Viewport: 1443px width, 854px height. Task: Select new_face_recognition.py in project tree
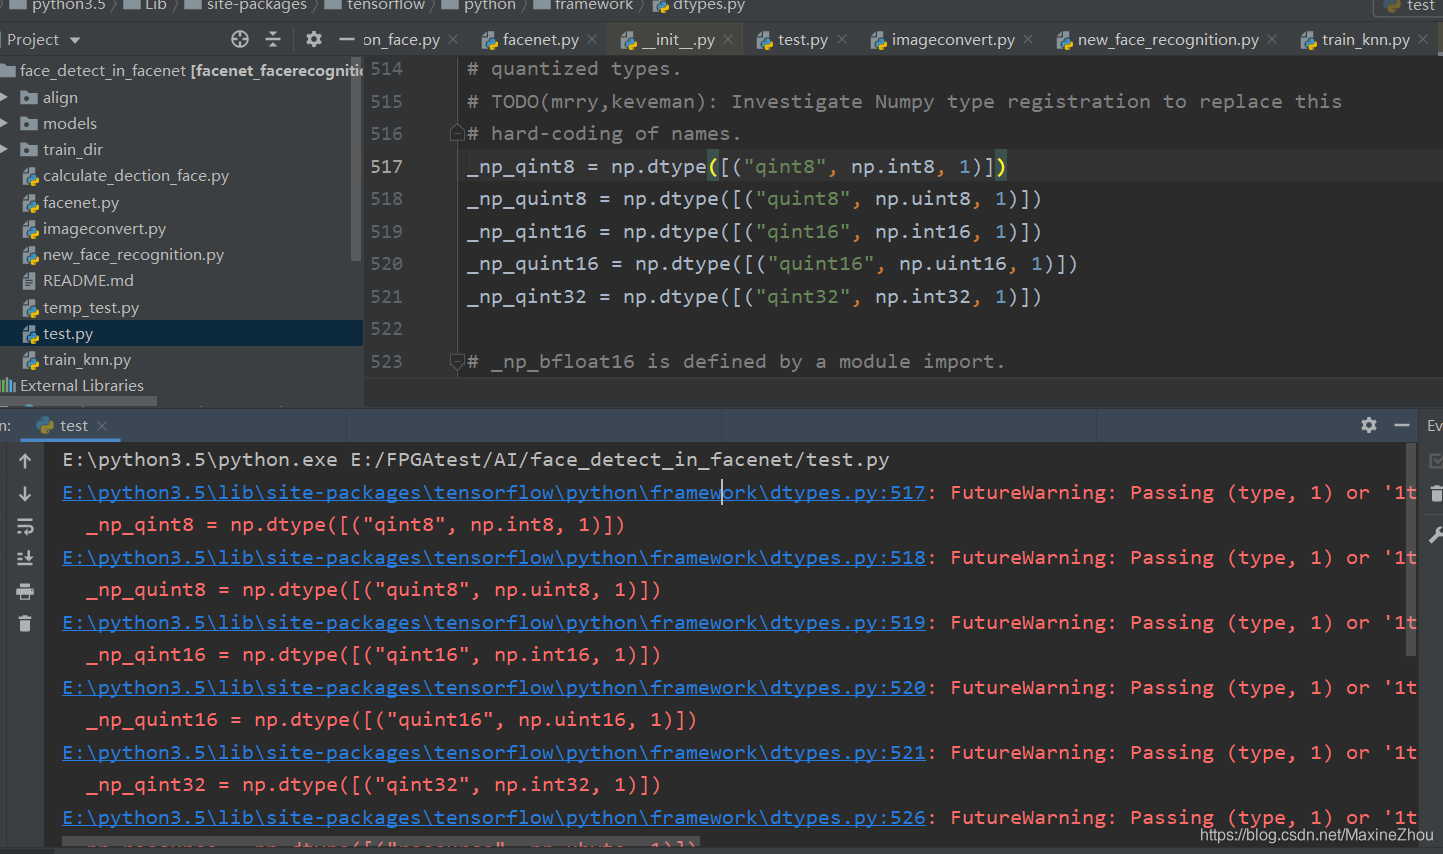[133, 254]
